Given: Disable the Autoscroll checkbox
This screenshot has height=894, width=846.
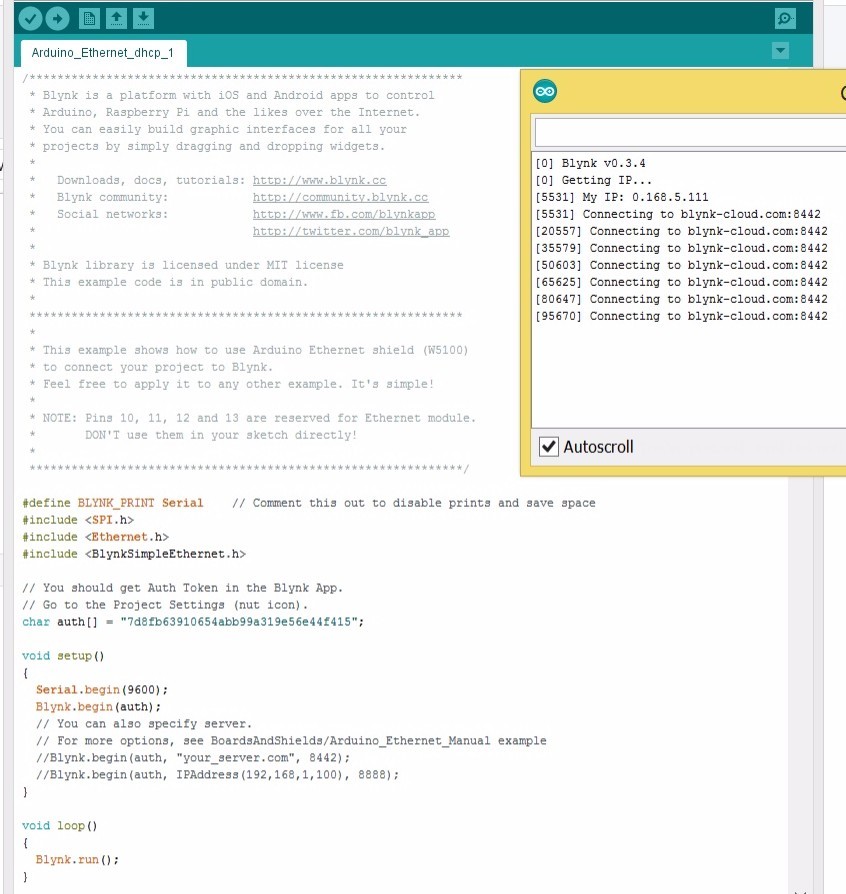Looking at the screenshot, I should [548, 447].
